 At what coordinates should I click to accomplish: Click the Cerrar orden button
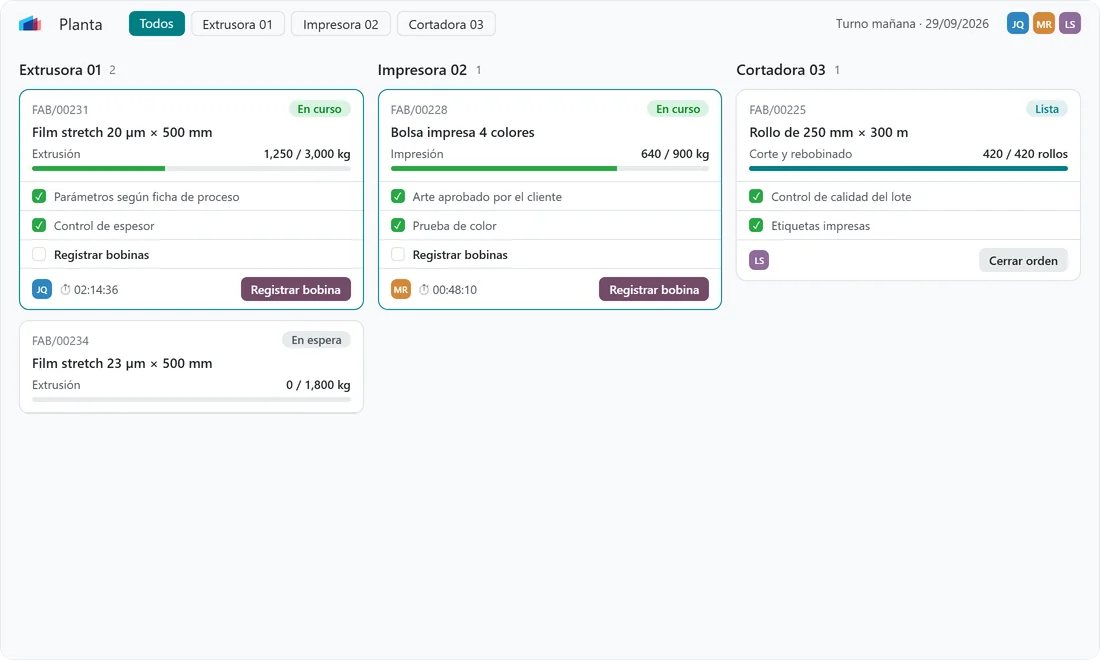point(1023,260)
